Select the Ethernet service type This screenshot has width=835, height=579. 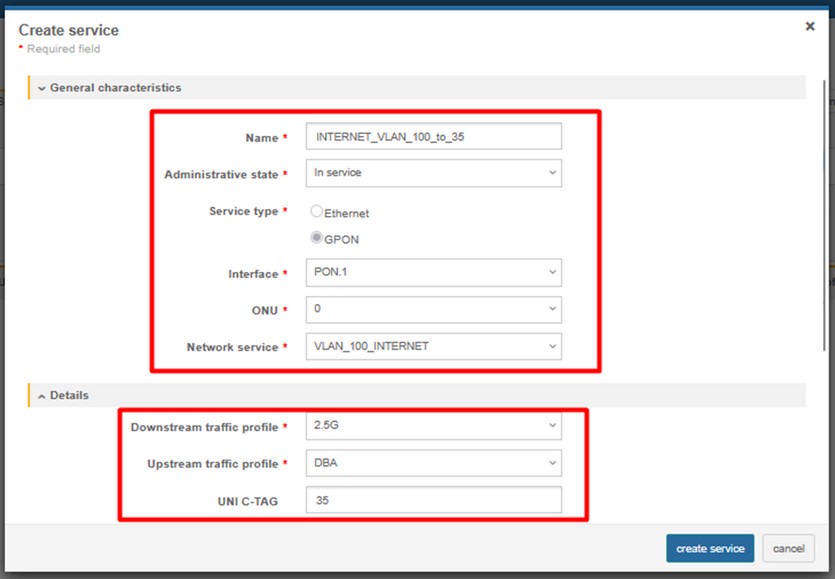tap(317, 212)
